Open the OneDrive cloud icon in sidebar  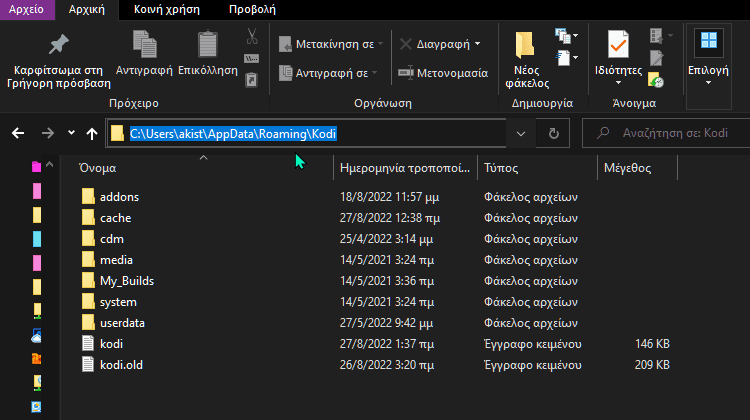(37, 336)
